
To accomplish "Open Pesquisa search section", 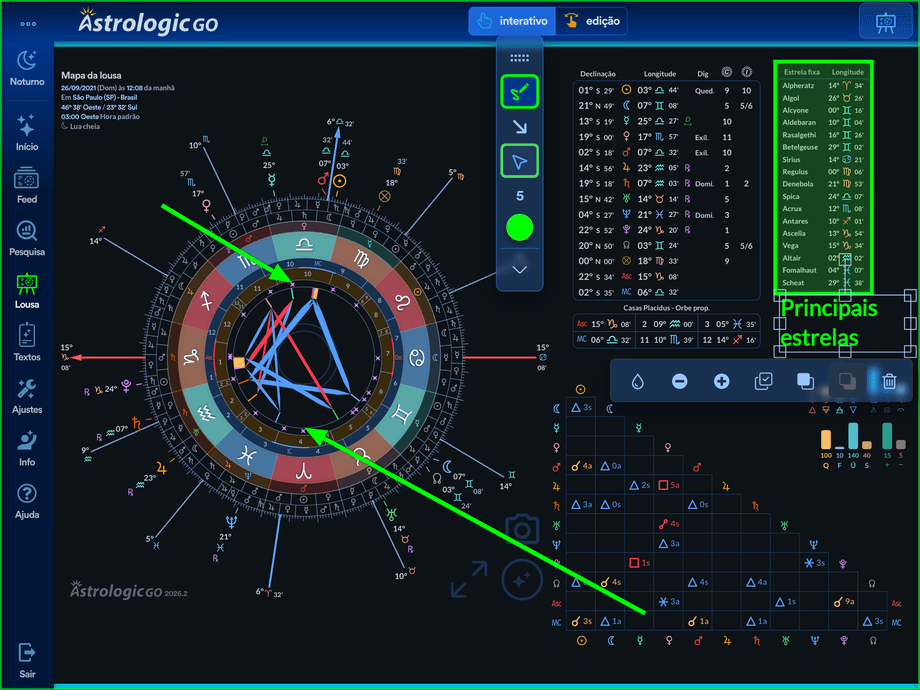I will pos(27,238).
